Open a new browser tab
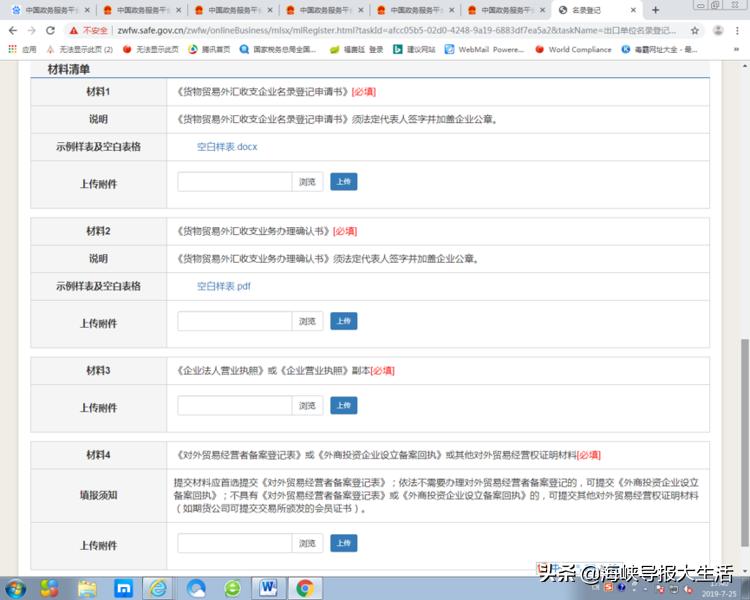750x600 pixels. click(655, 10)
